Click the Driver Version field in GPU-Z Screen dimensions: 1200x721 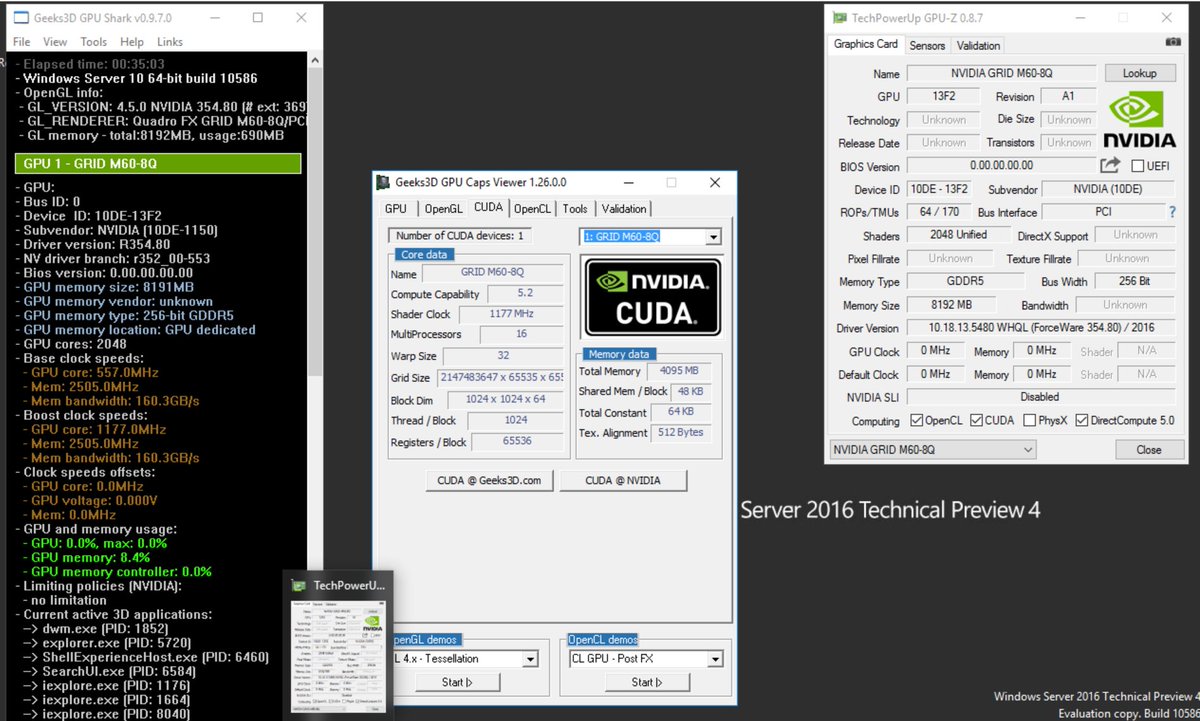pos(1041,328)
